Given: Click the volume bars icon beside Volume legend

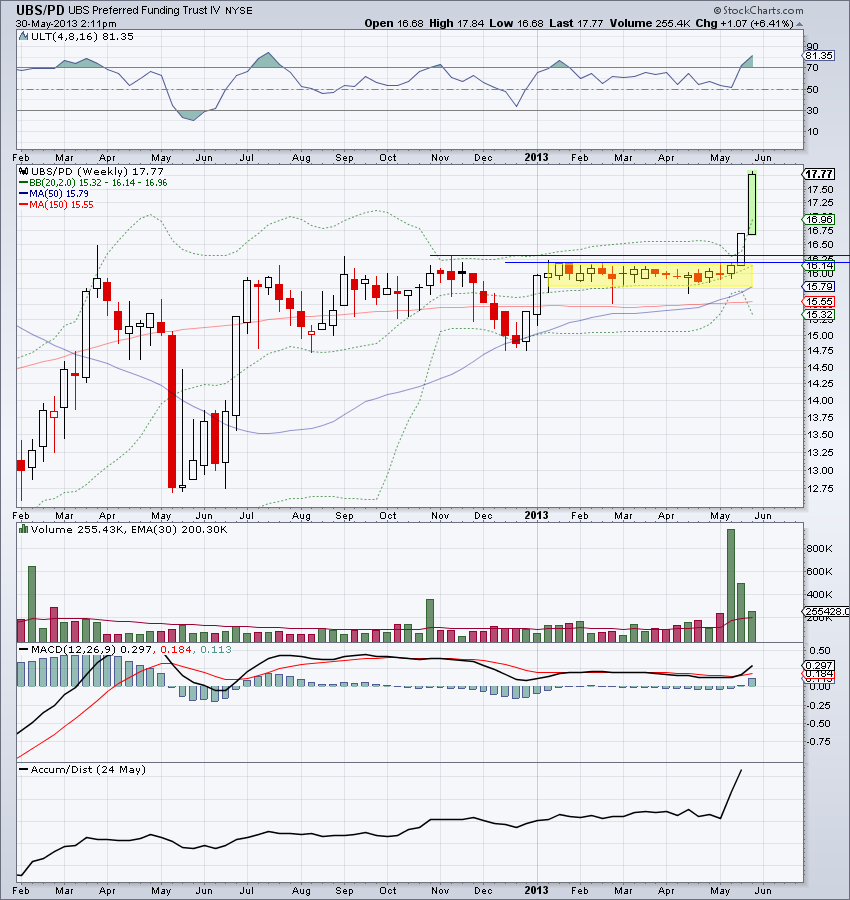Looking at the screenshot, I should [24, 529].
